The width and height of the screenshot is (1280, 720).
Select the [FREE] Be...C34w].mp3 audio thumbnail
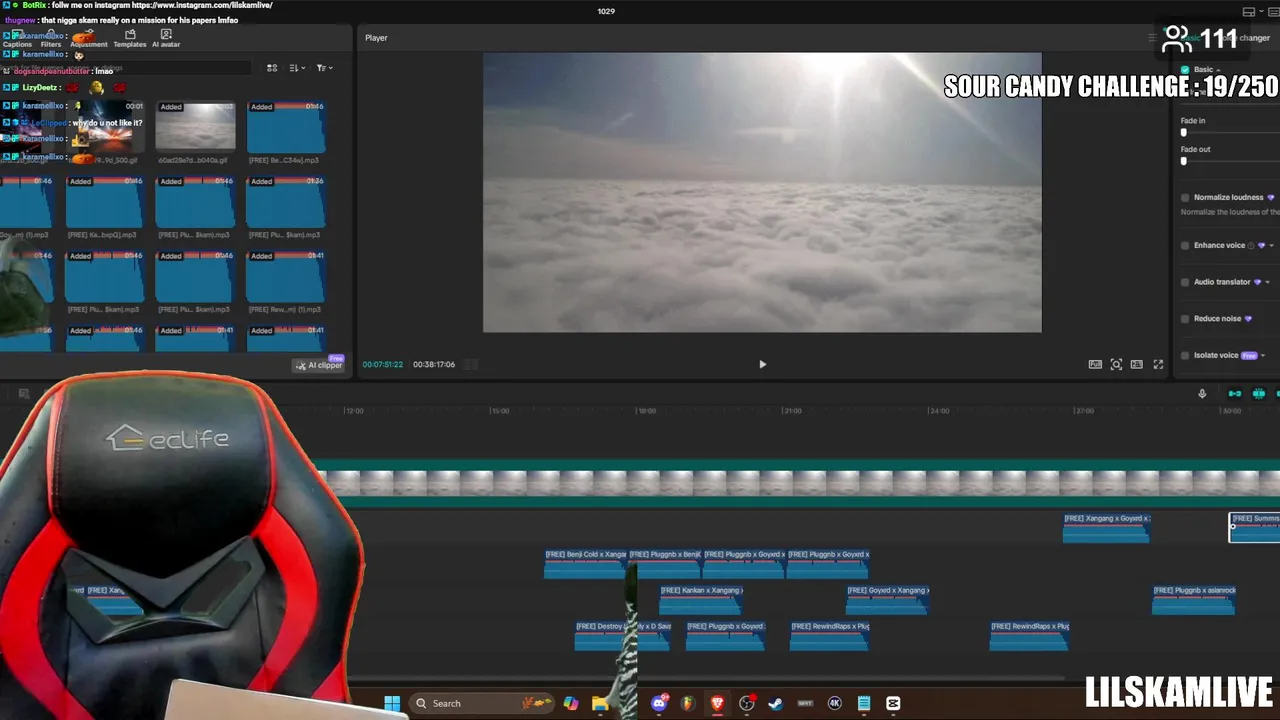[285, 126]
